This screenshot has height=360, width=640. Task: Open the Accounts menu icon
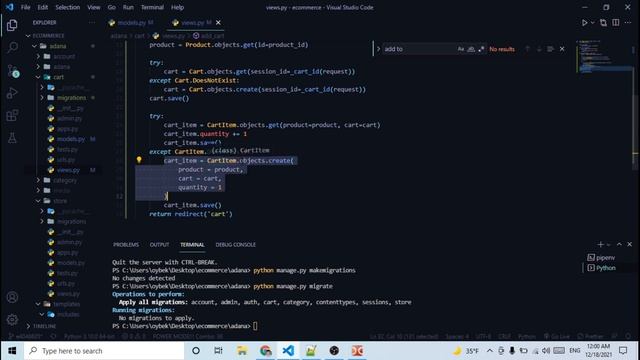coord(12,297)
